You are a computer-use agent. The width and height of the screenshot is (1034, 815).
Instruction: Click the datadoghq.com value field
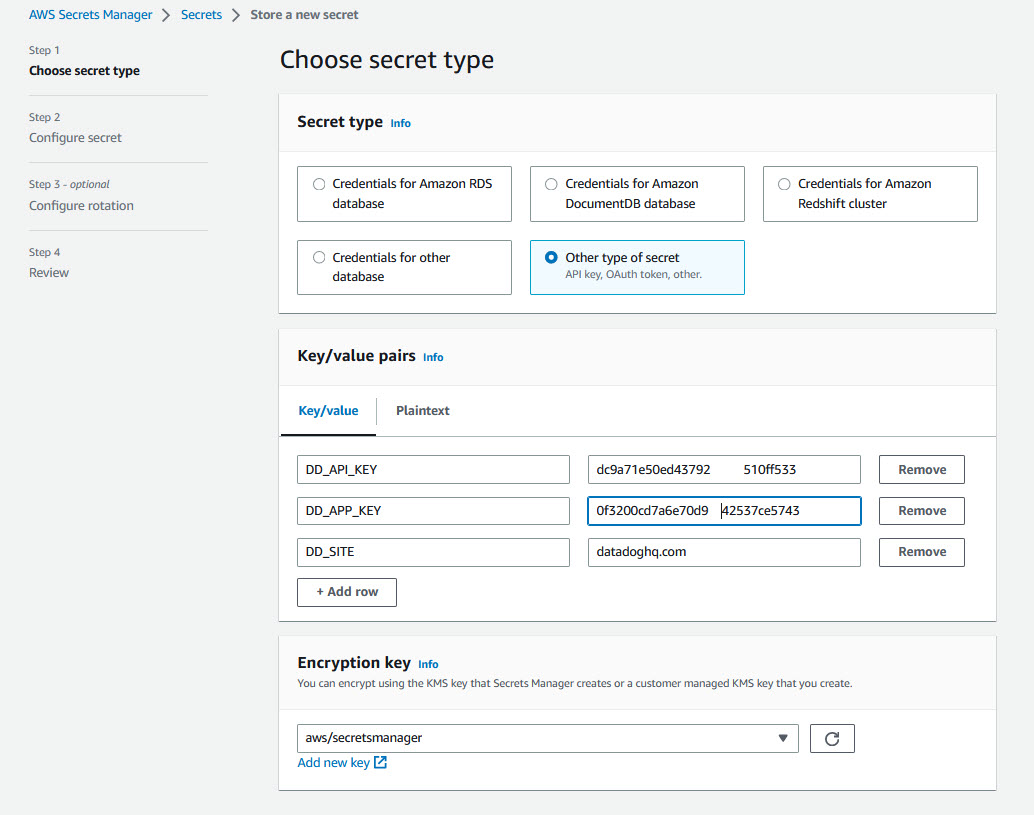(724, 552)
